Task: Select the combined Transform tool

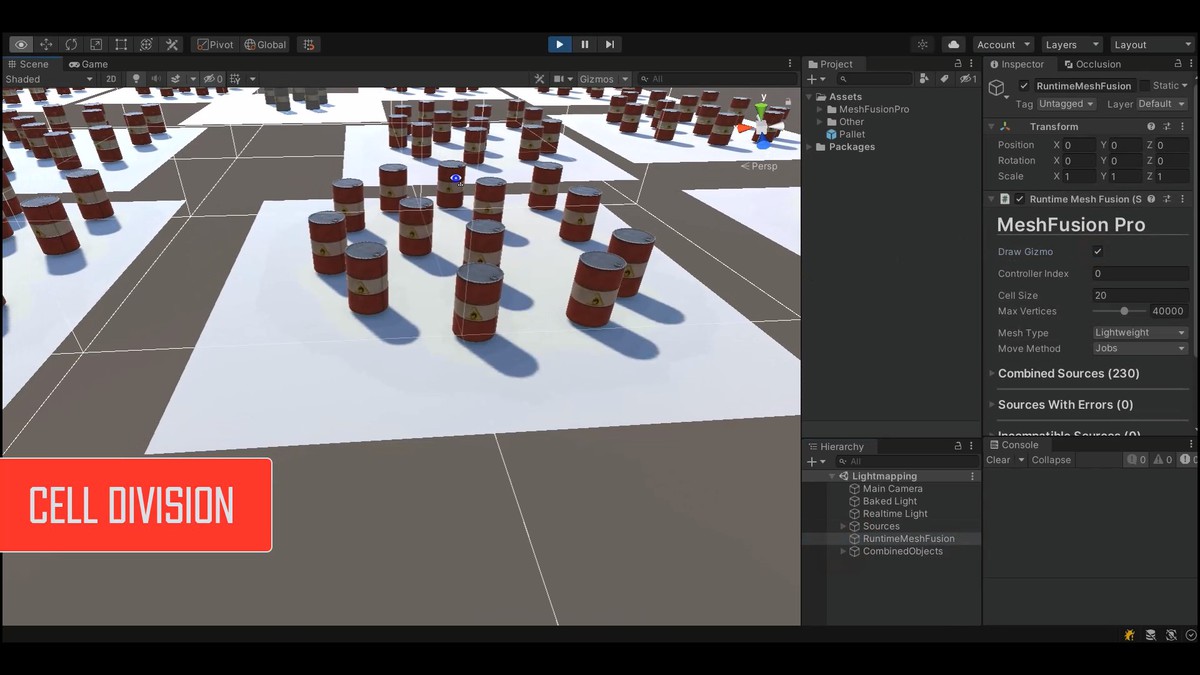Action: [146, 44]
